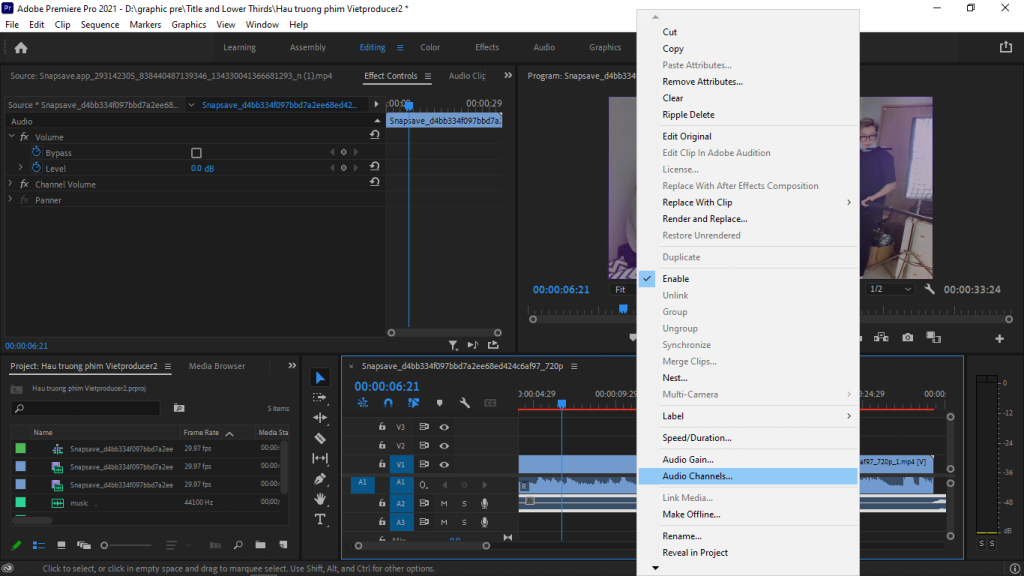1024x576 pixels.
Task: Select the Track Select Forward tool
Action: [x=320, y=397]
